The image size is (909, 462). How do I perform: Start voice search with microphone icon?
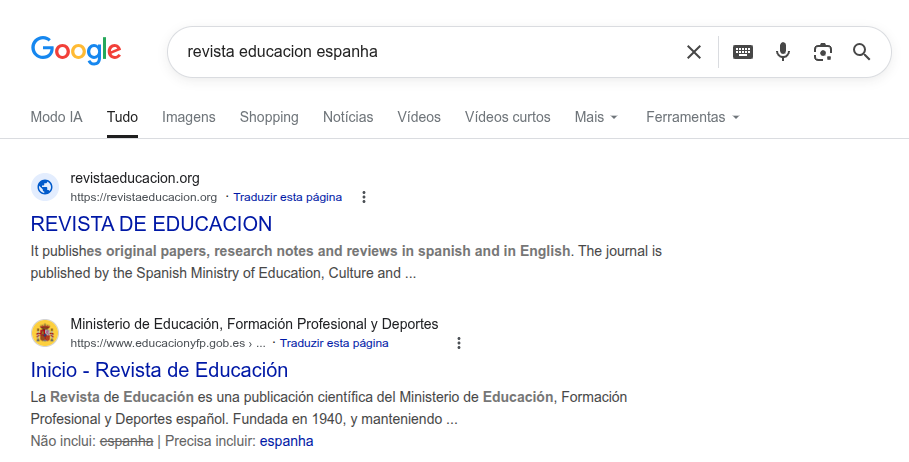[x=783, y=52]
